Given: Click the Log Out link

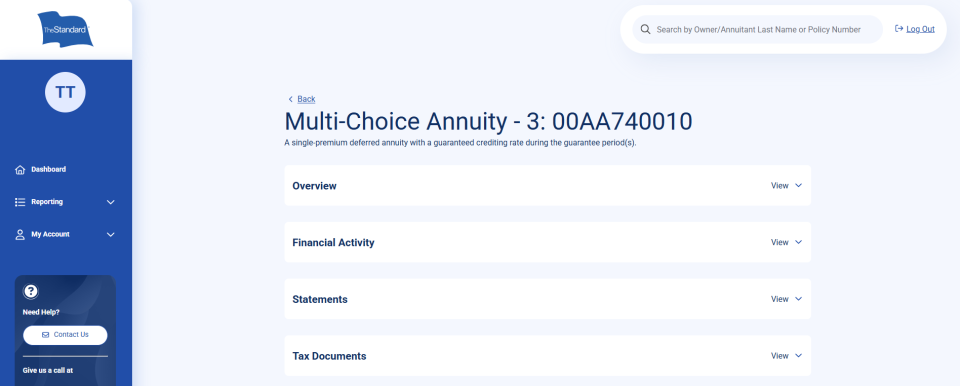Looking at the screenshot, I should coord(920,29).
